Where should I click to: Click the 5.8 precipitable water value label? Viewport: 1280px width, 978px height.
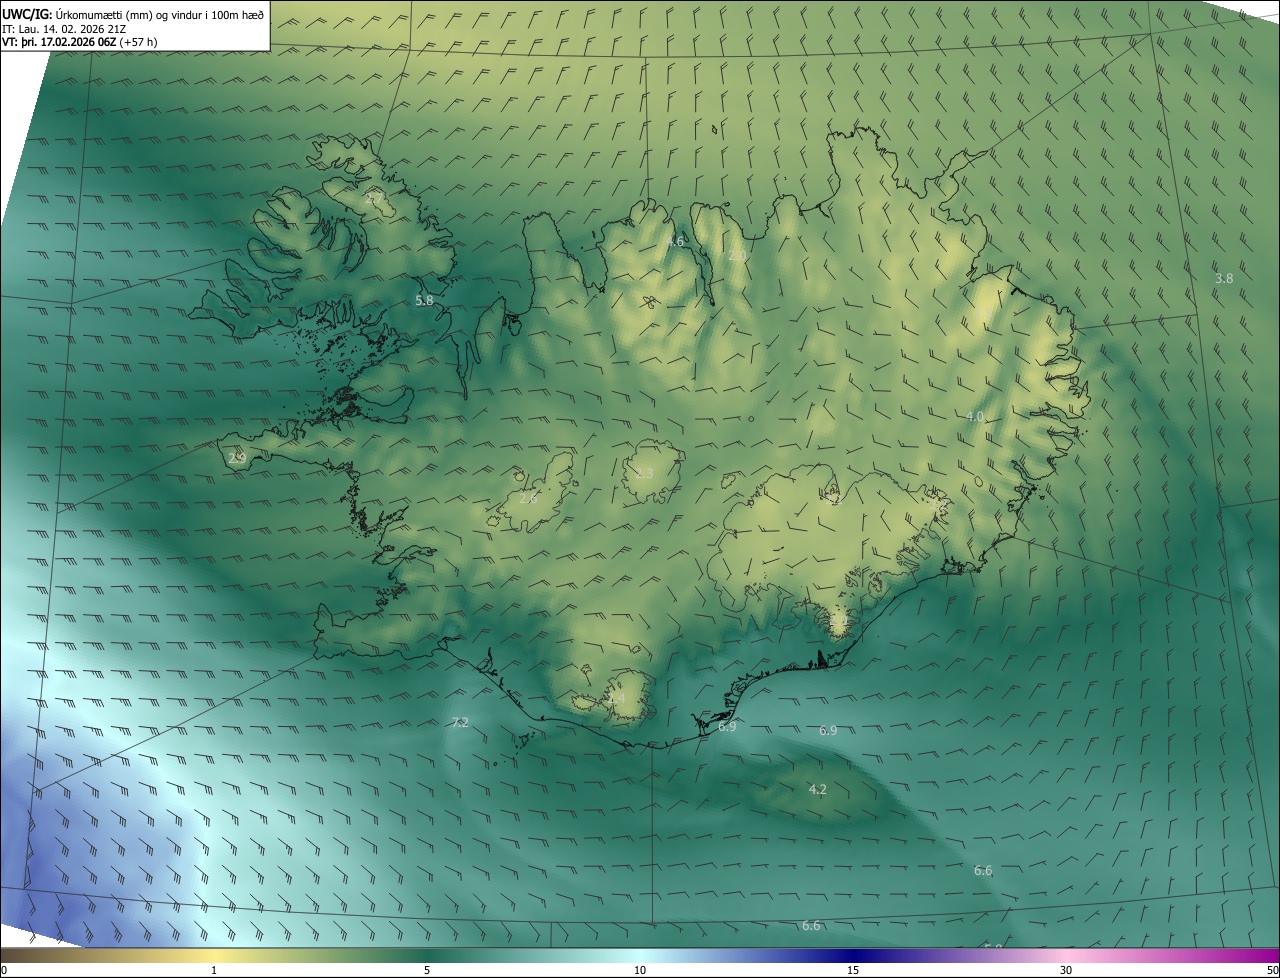[x=424, y=300]
